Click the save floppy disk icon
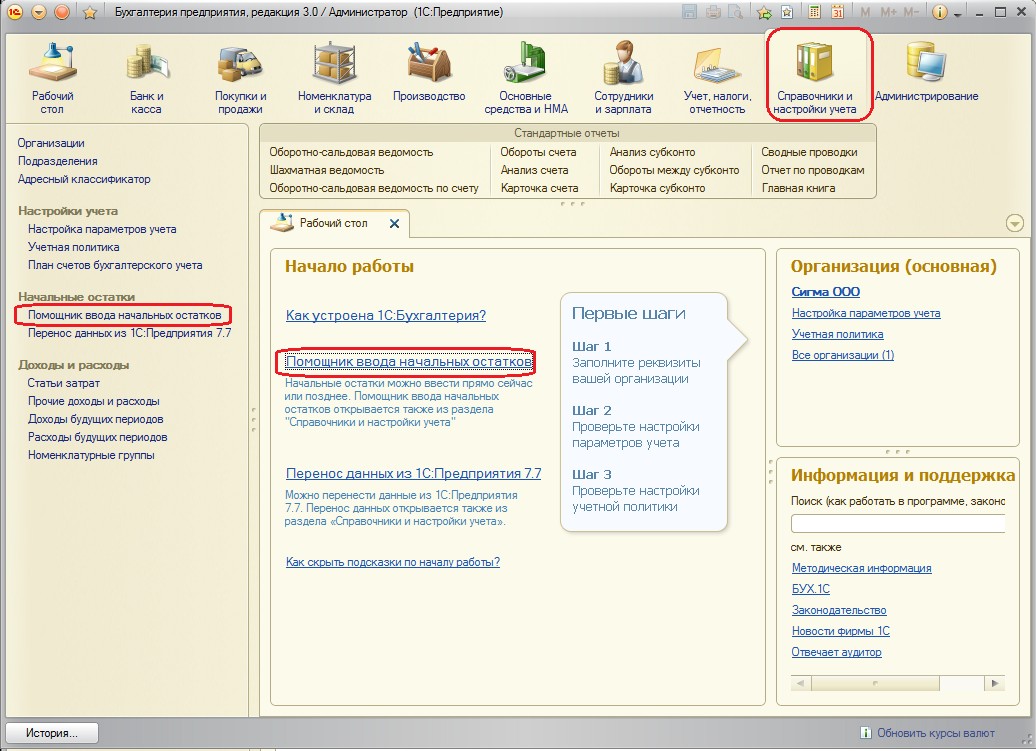 (689, 12)
